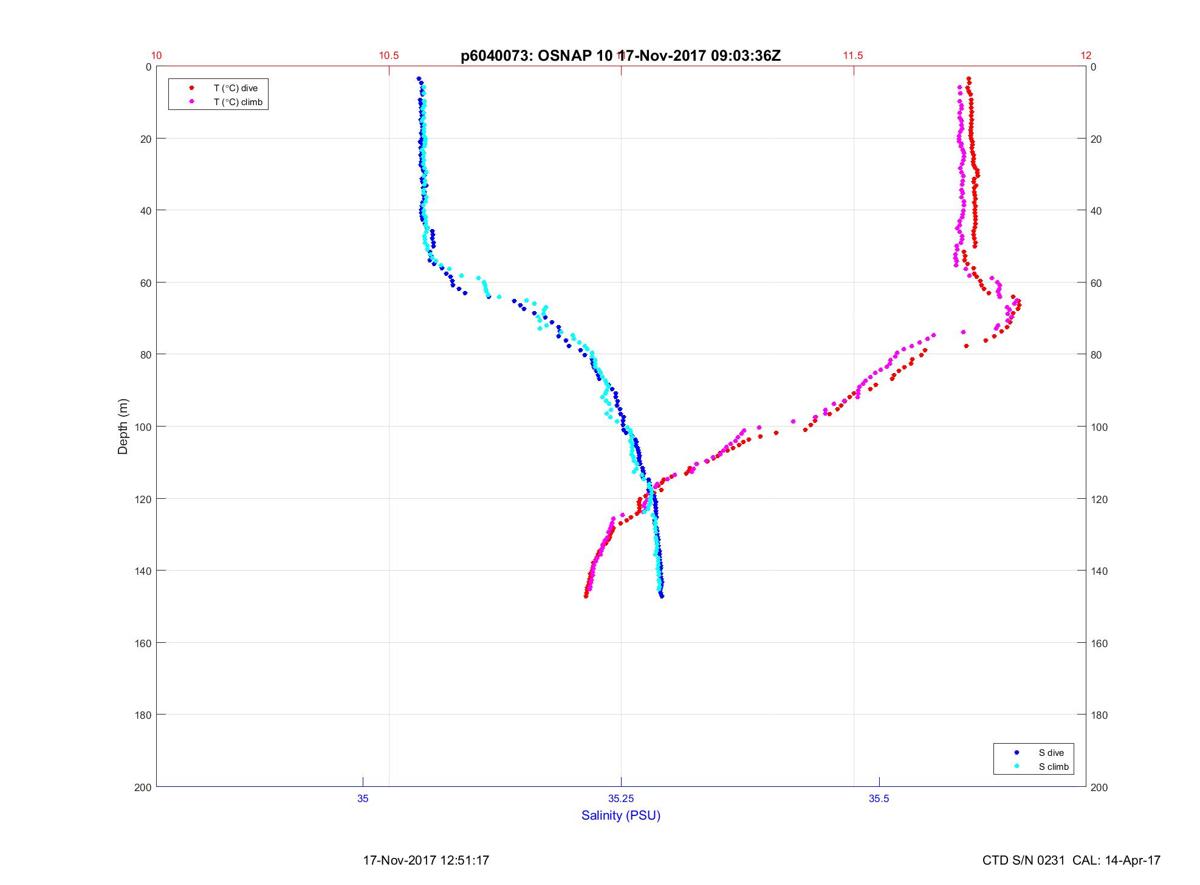Click the left depth tick label 160
Viewport: 1200px width, 885px height.
[x=142, y=643]
